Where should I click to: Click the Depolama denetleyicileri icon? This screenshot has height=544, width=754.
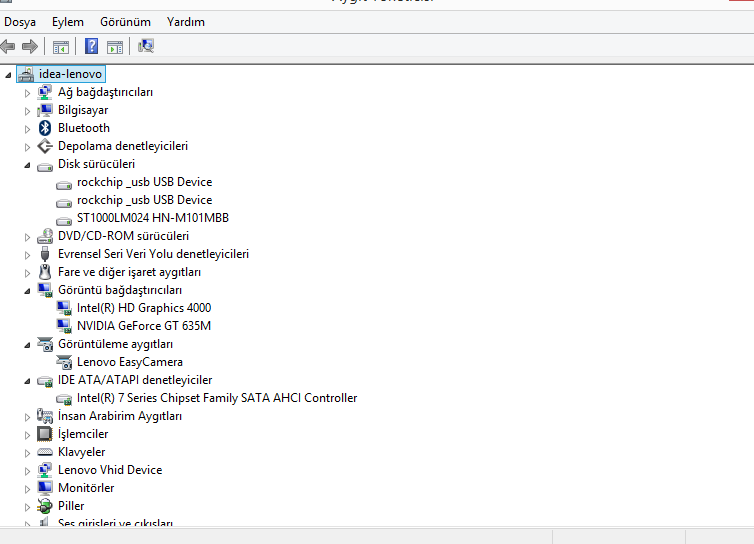(x=45, y=146)
